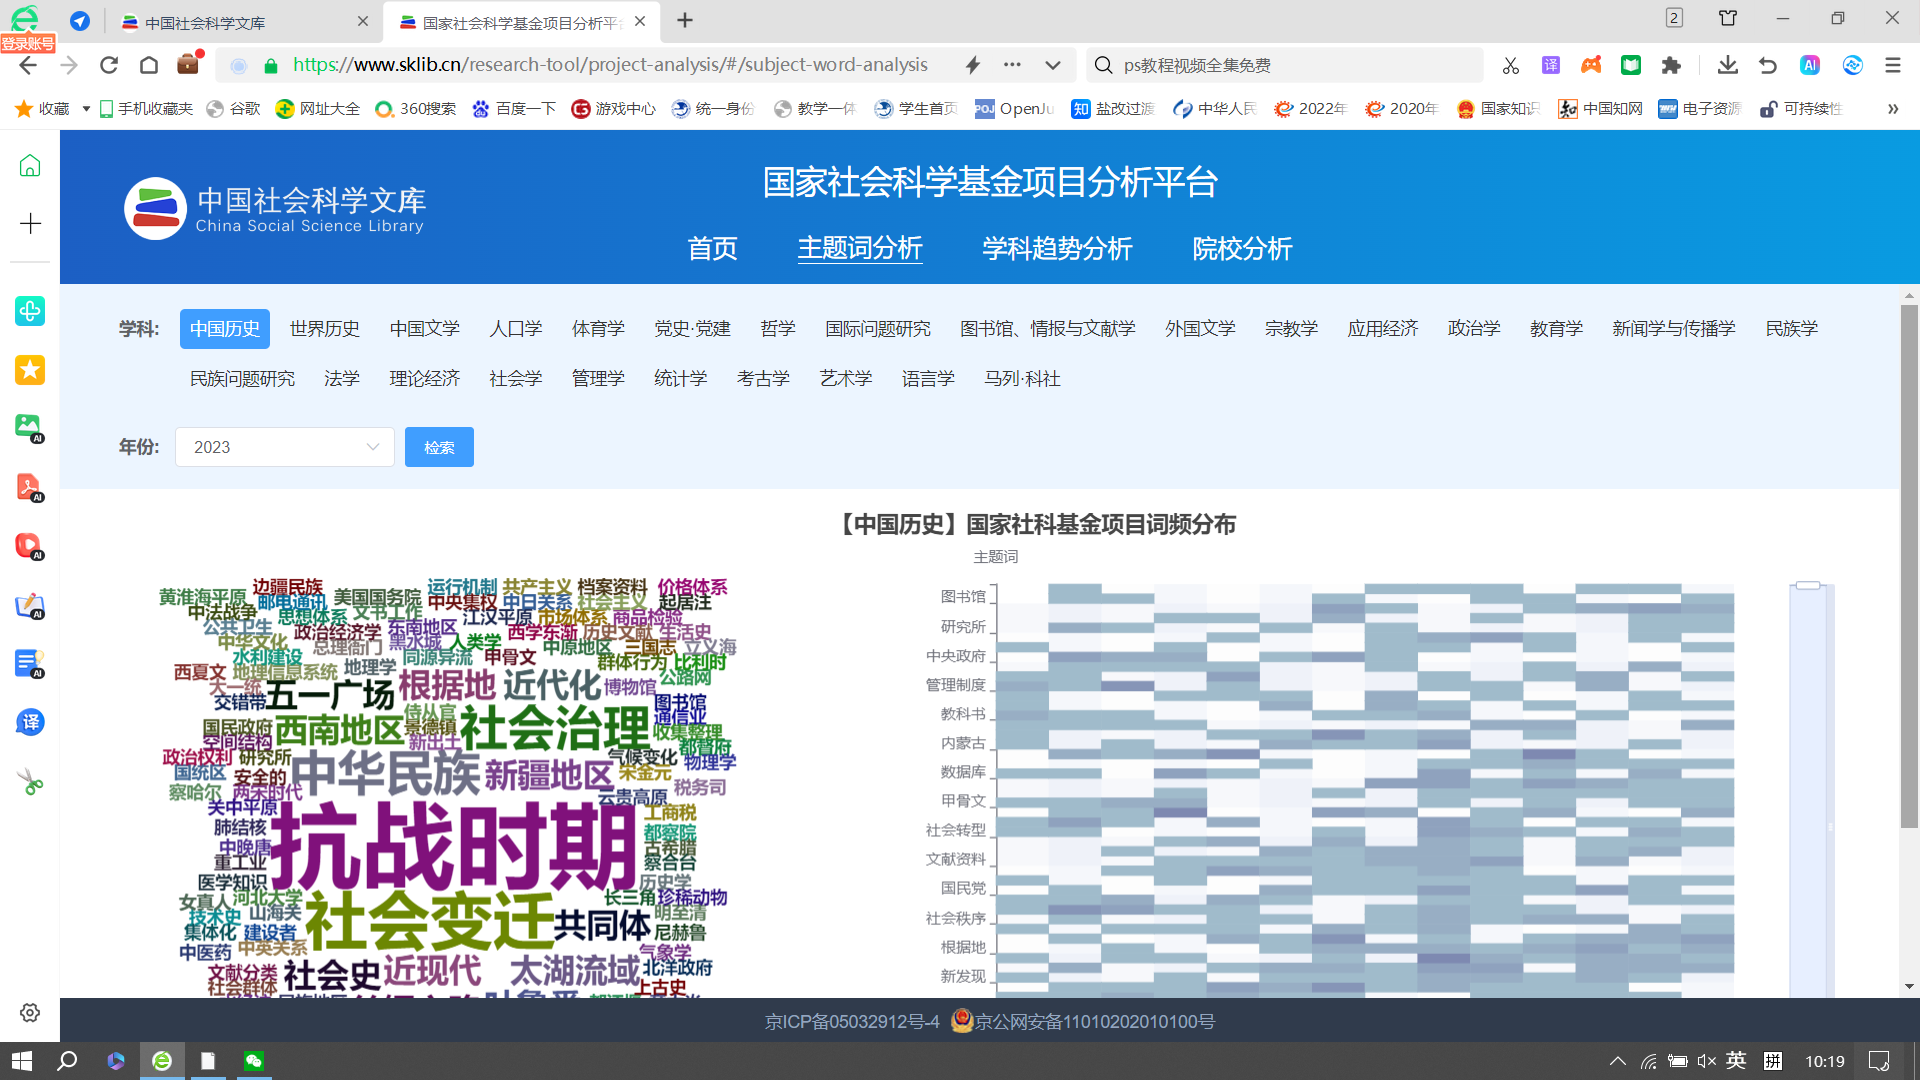Viewport: 1920px width, 1080px height.
Task: Select the 哲学 subject filter
Action: (x=778, y=329)
